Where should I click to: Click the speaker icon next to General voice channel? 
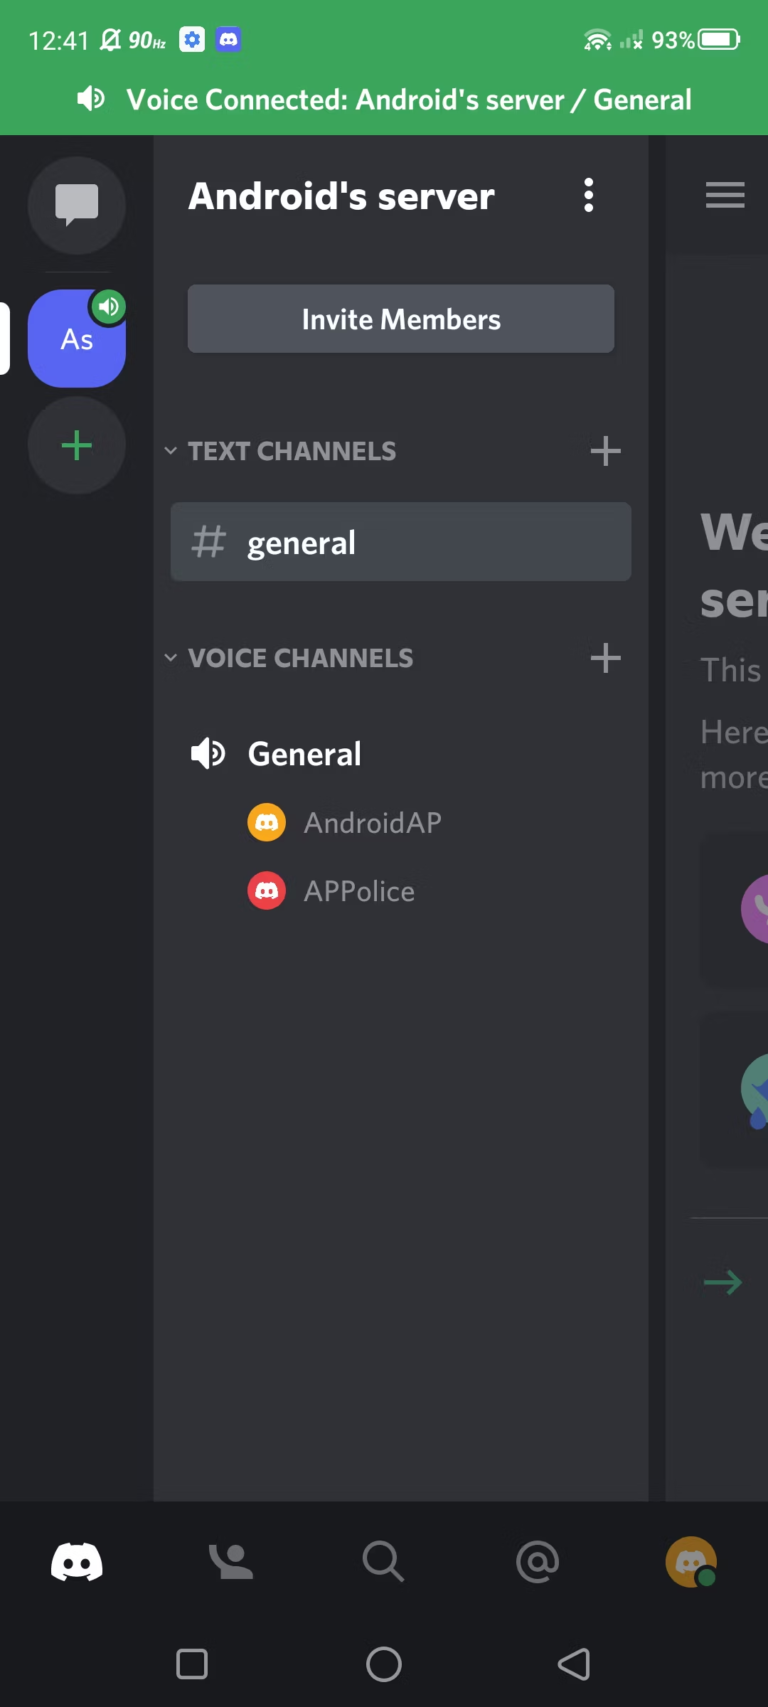tap(208, 753)
